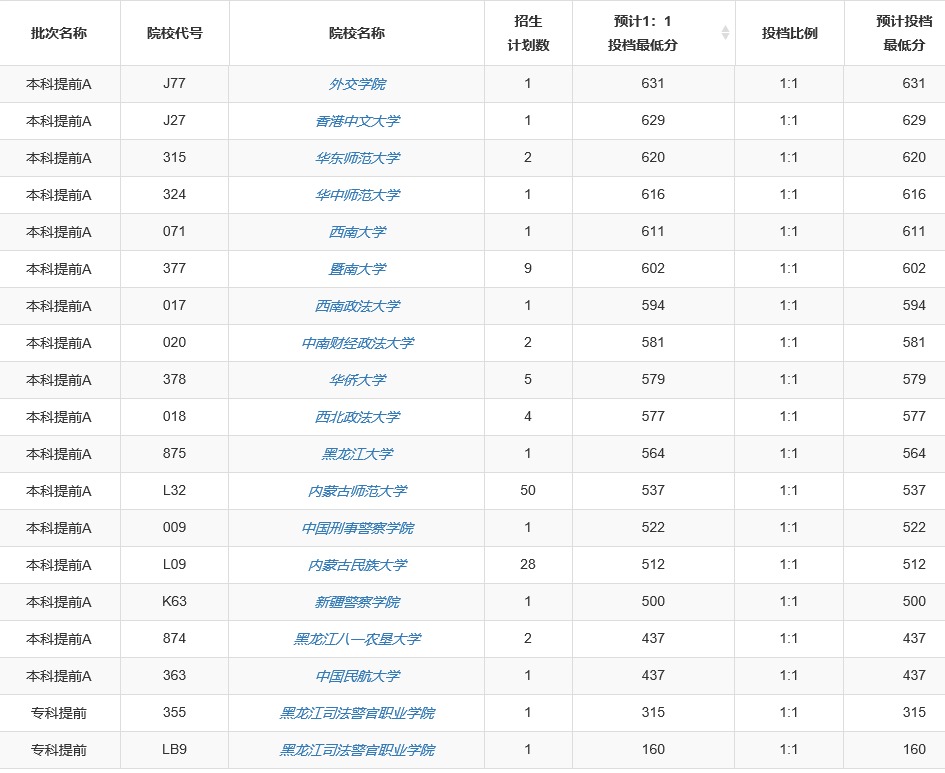
Task: Open the 内蒙古民族大学 link
Action: click(x=357, y=565)
